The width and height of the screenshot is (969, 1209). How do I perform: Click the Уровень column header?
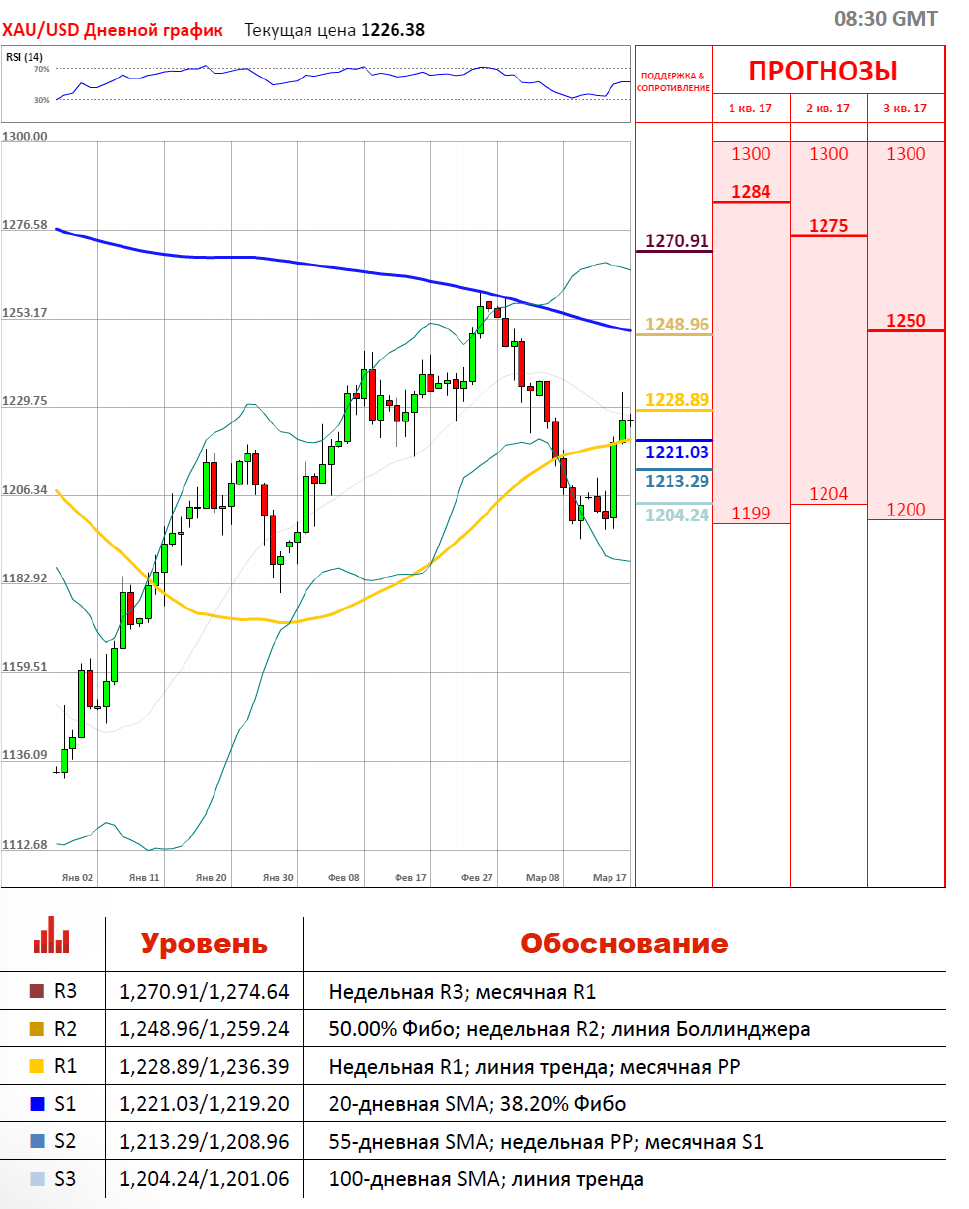tap(204, 944)
